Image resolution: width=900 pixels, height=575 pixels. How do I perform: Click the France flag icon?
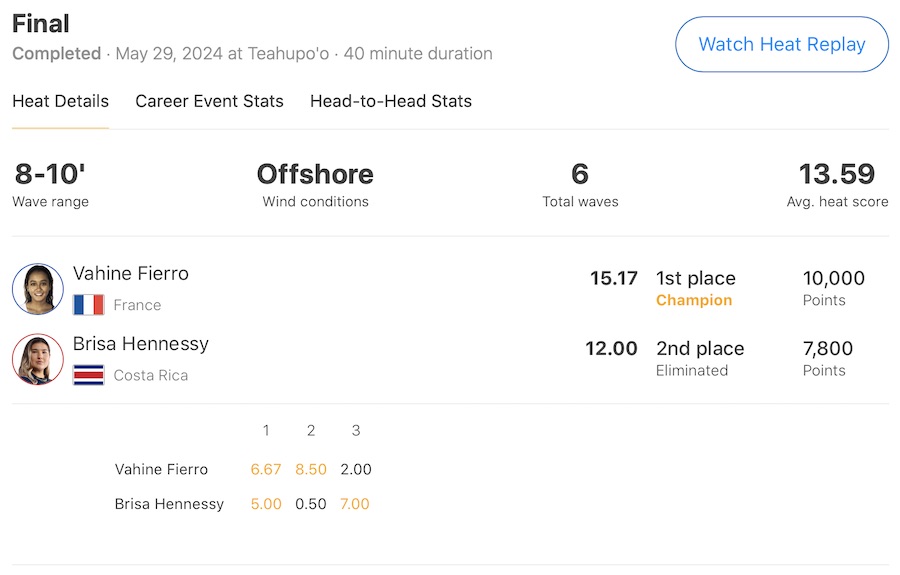click(x=89, y=305)
